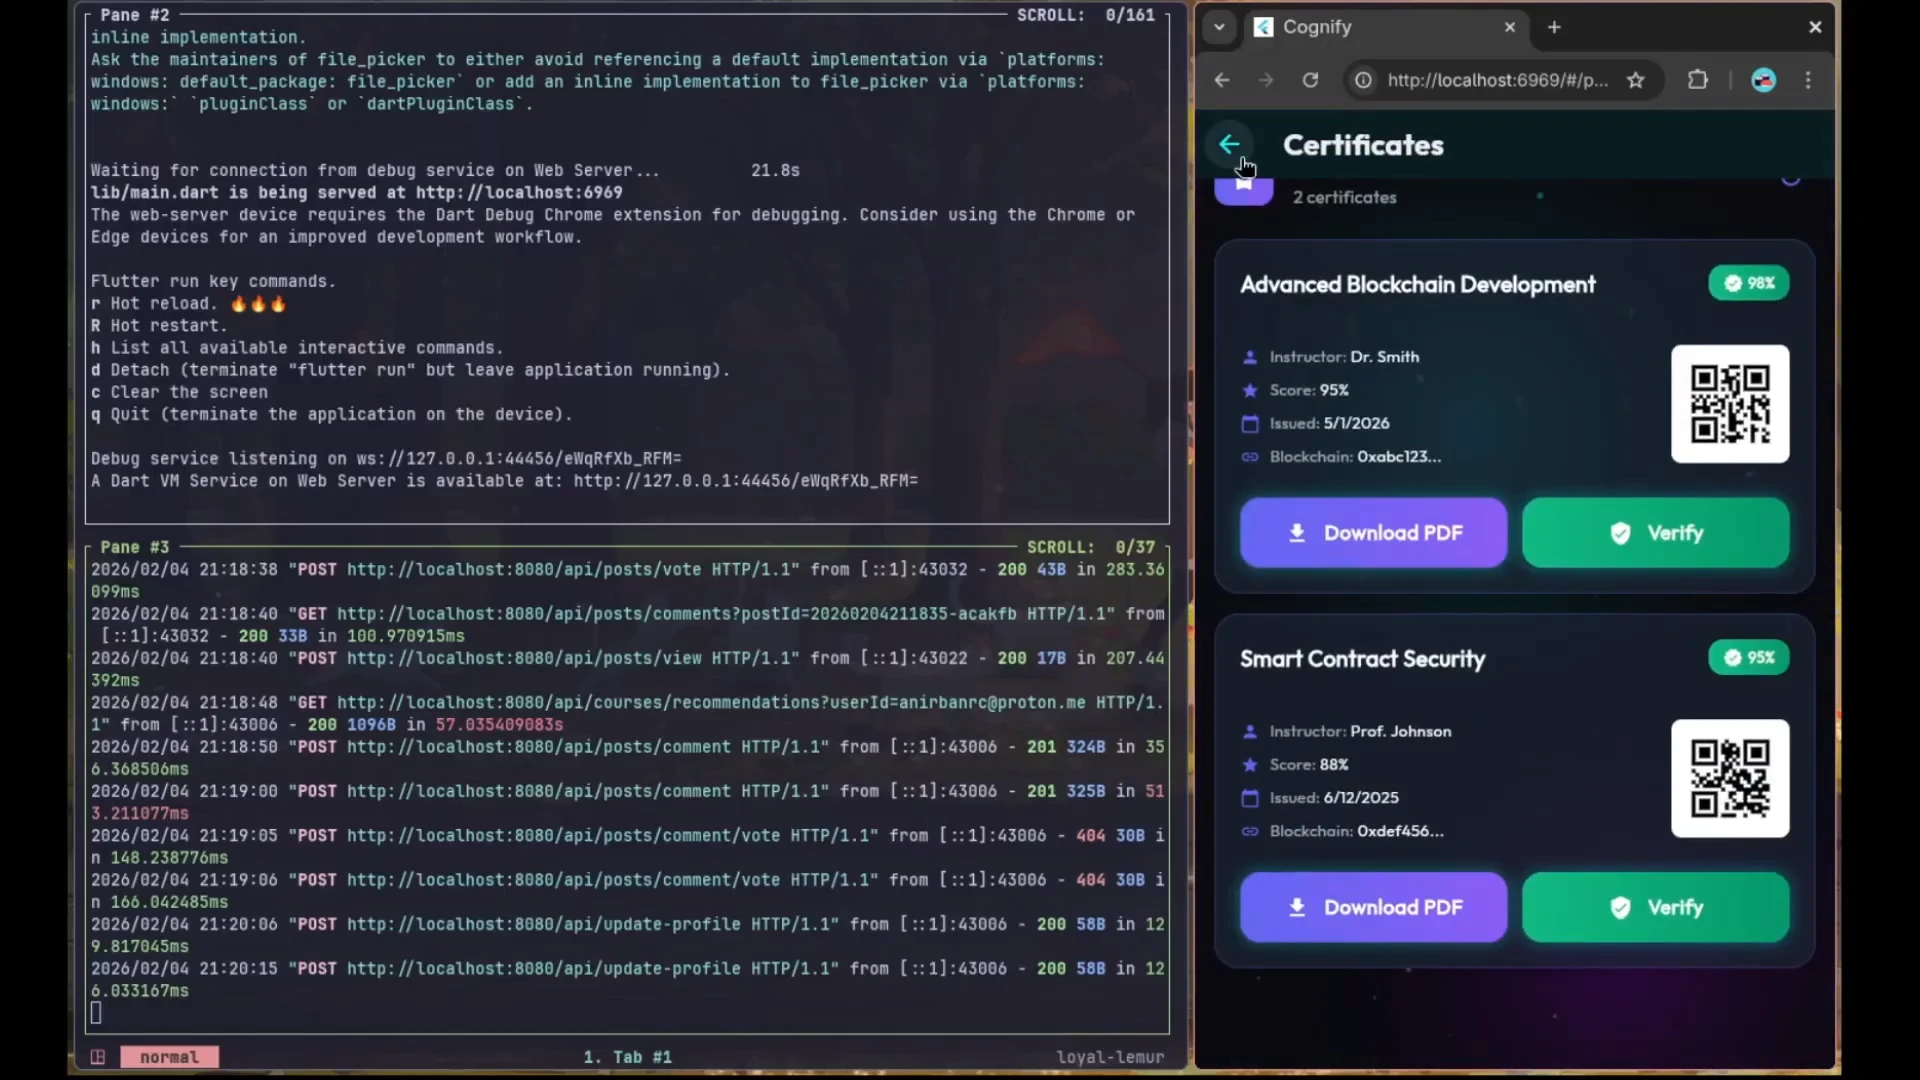Image resolution: width=1920 pixels, height=1080 pixels.
Task: Click the api/posts/vote log entry at 21:18:38
Action: click(628, 581)
